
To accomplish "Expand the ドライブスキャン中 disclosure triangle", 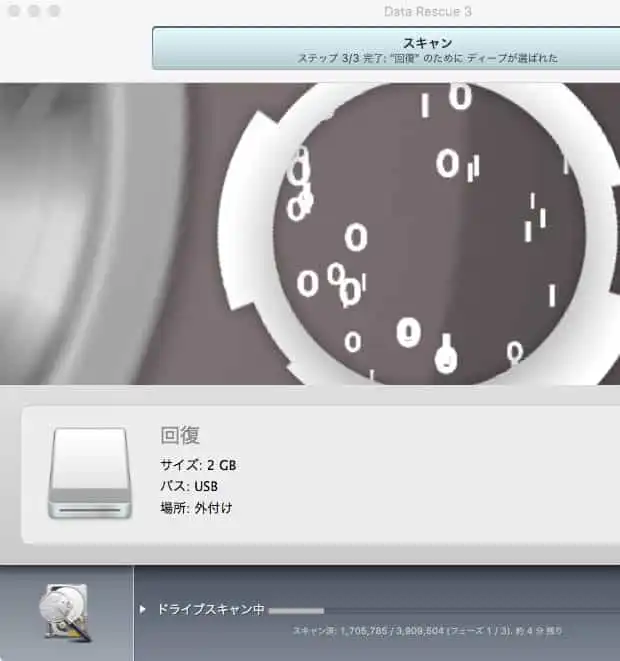I will pyautogui.click(x=142, y=609).
